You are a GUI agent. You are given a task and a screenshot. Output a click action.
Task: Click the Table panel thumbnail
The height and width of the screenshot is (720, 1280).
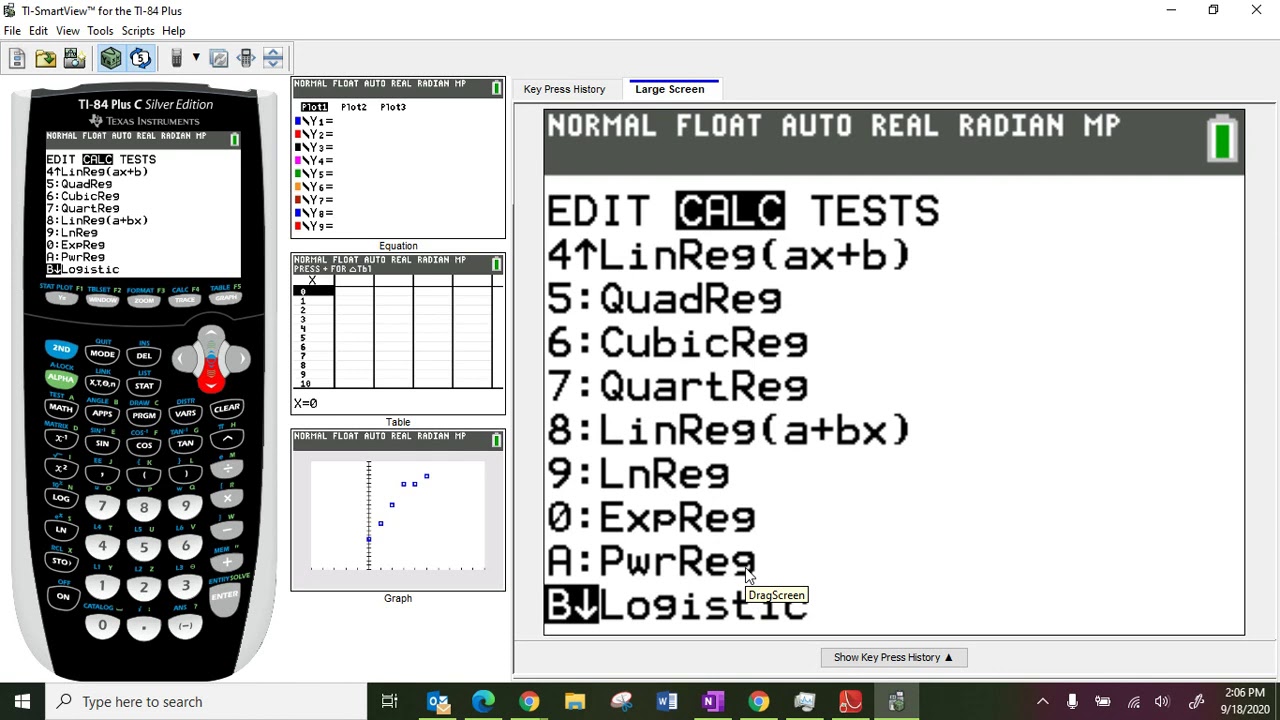coord(398,334)
